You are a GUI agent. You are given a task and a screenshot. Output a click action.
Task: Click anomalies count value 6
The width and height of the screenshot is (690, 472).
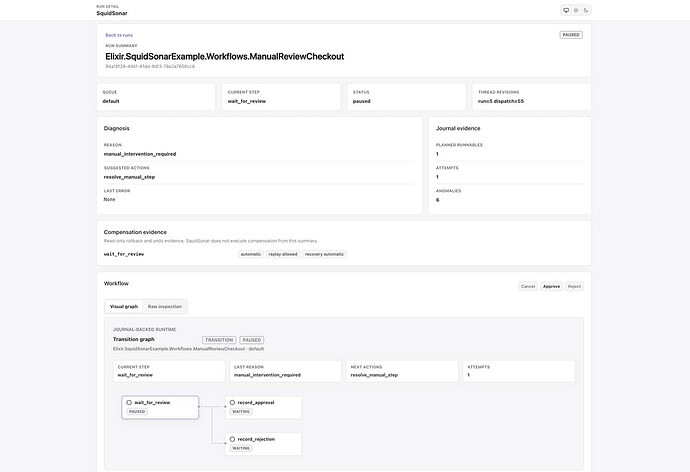click(437, 200)
